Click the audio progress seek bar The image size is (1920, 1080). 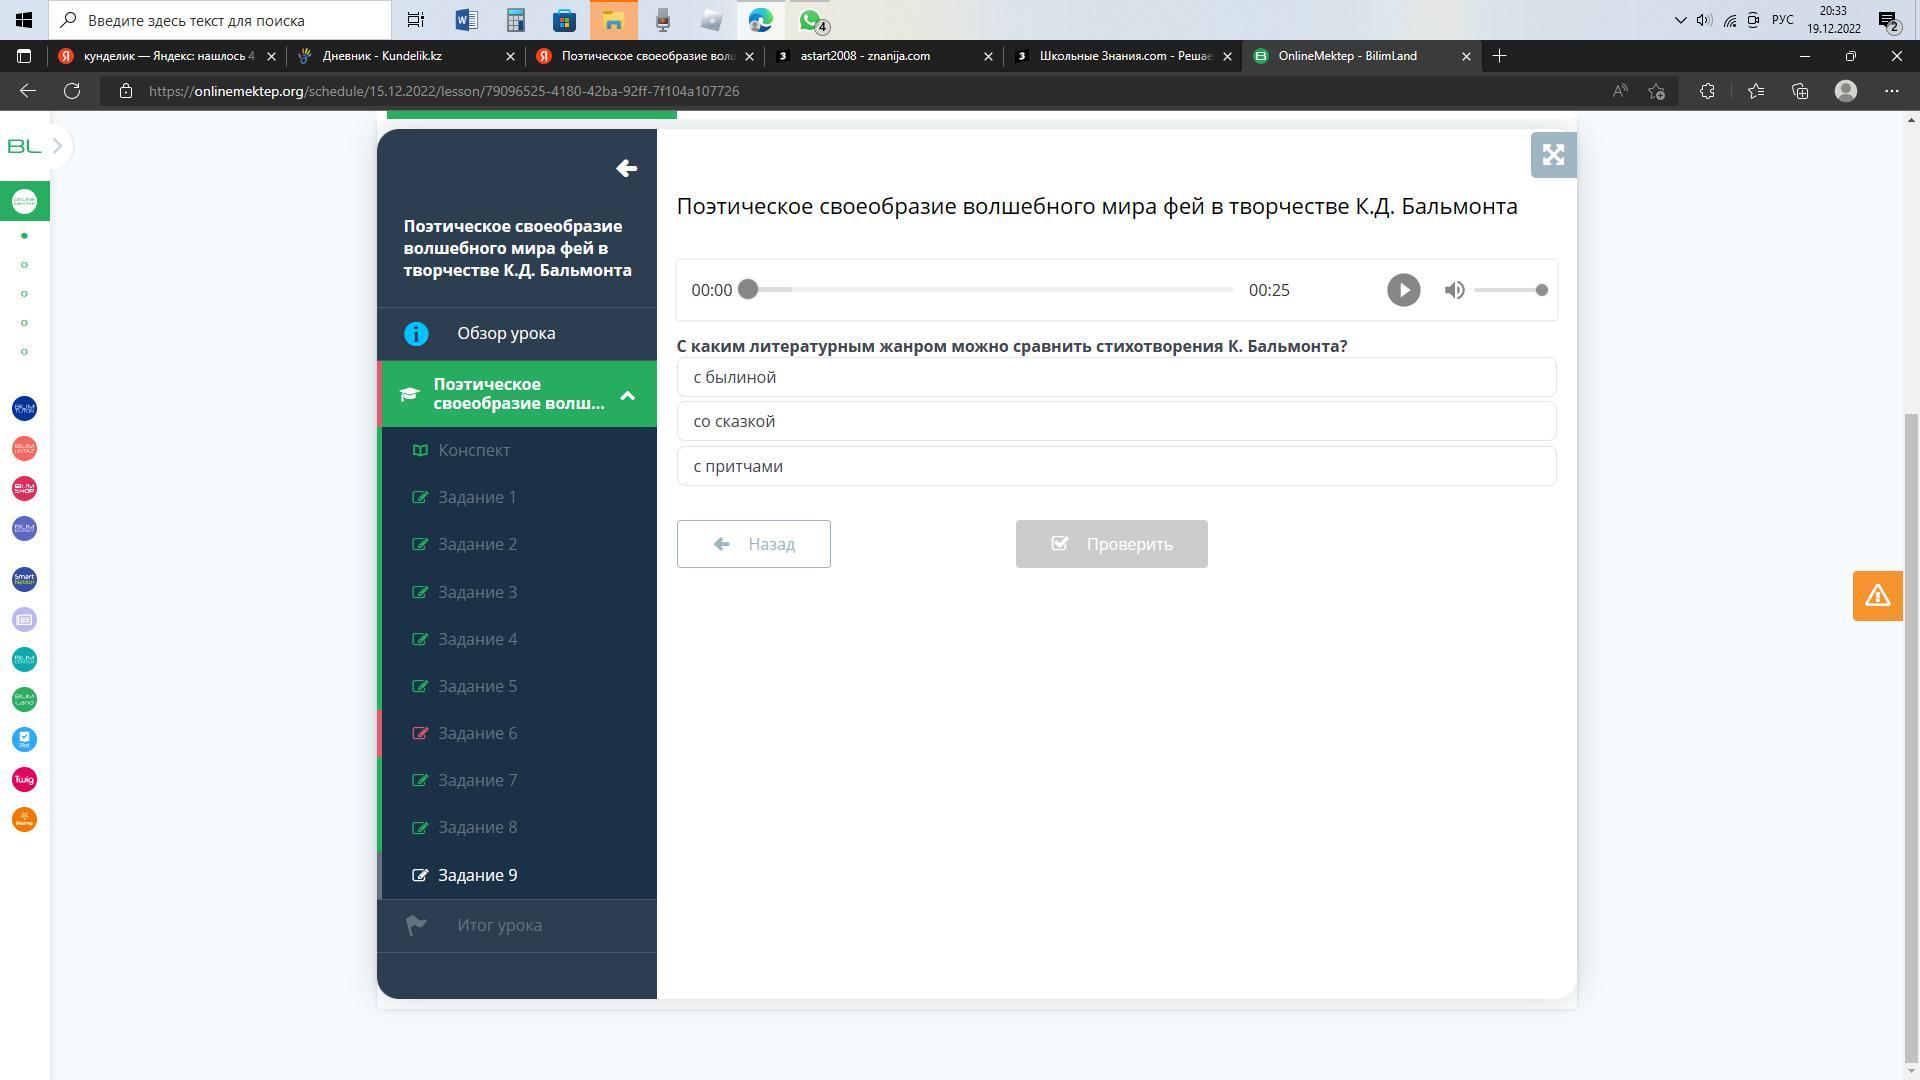coord(990,290)
